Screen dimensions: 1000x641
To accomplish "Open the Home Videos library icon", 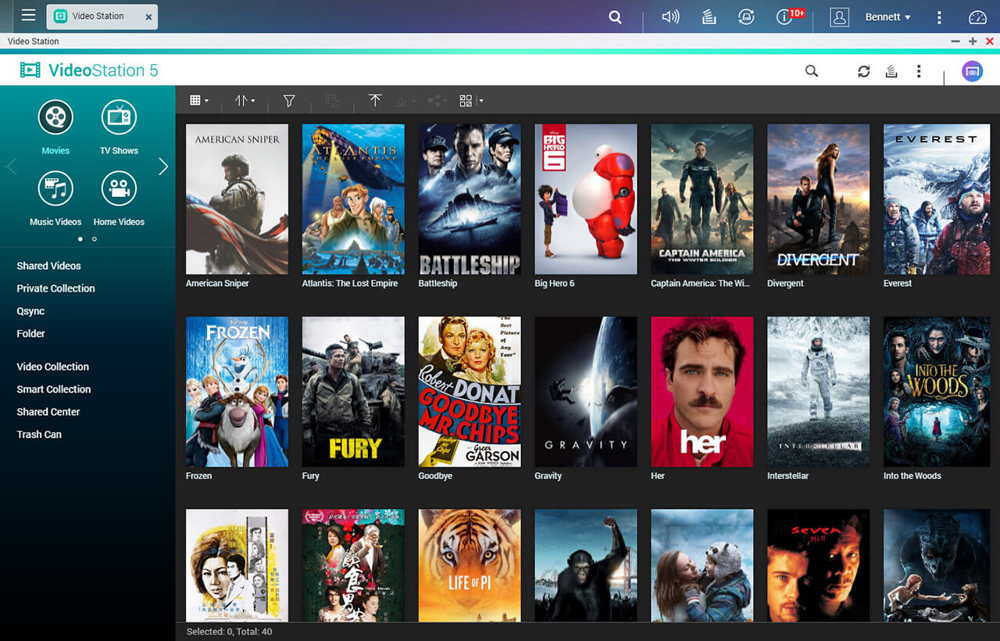I will point(119,189).
